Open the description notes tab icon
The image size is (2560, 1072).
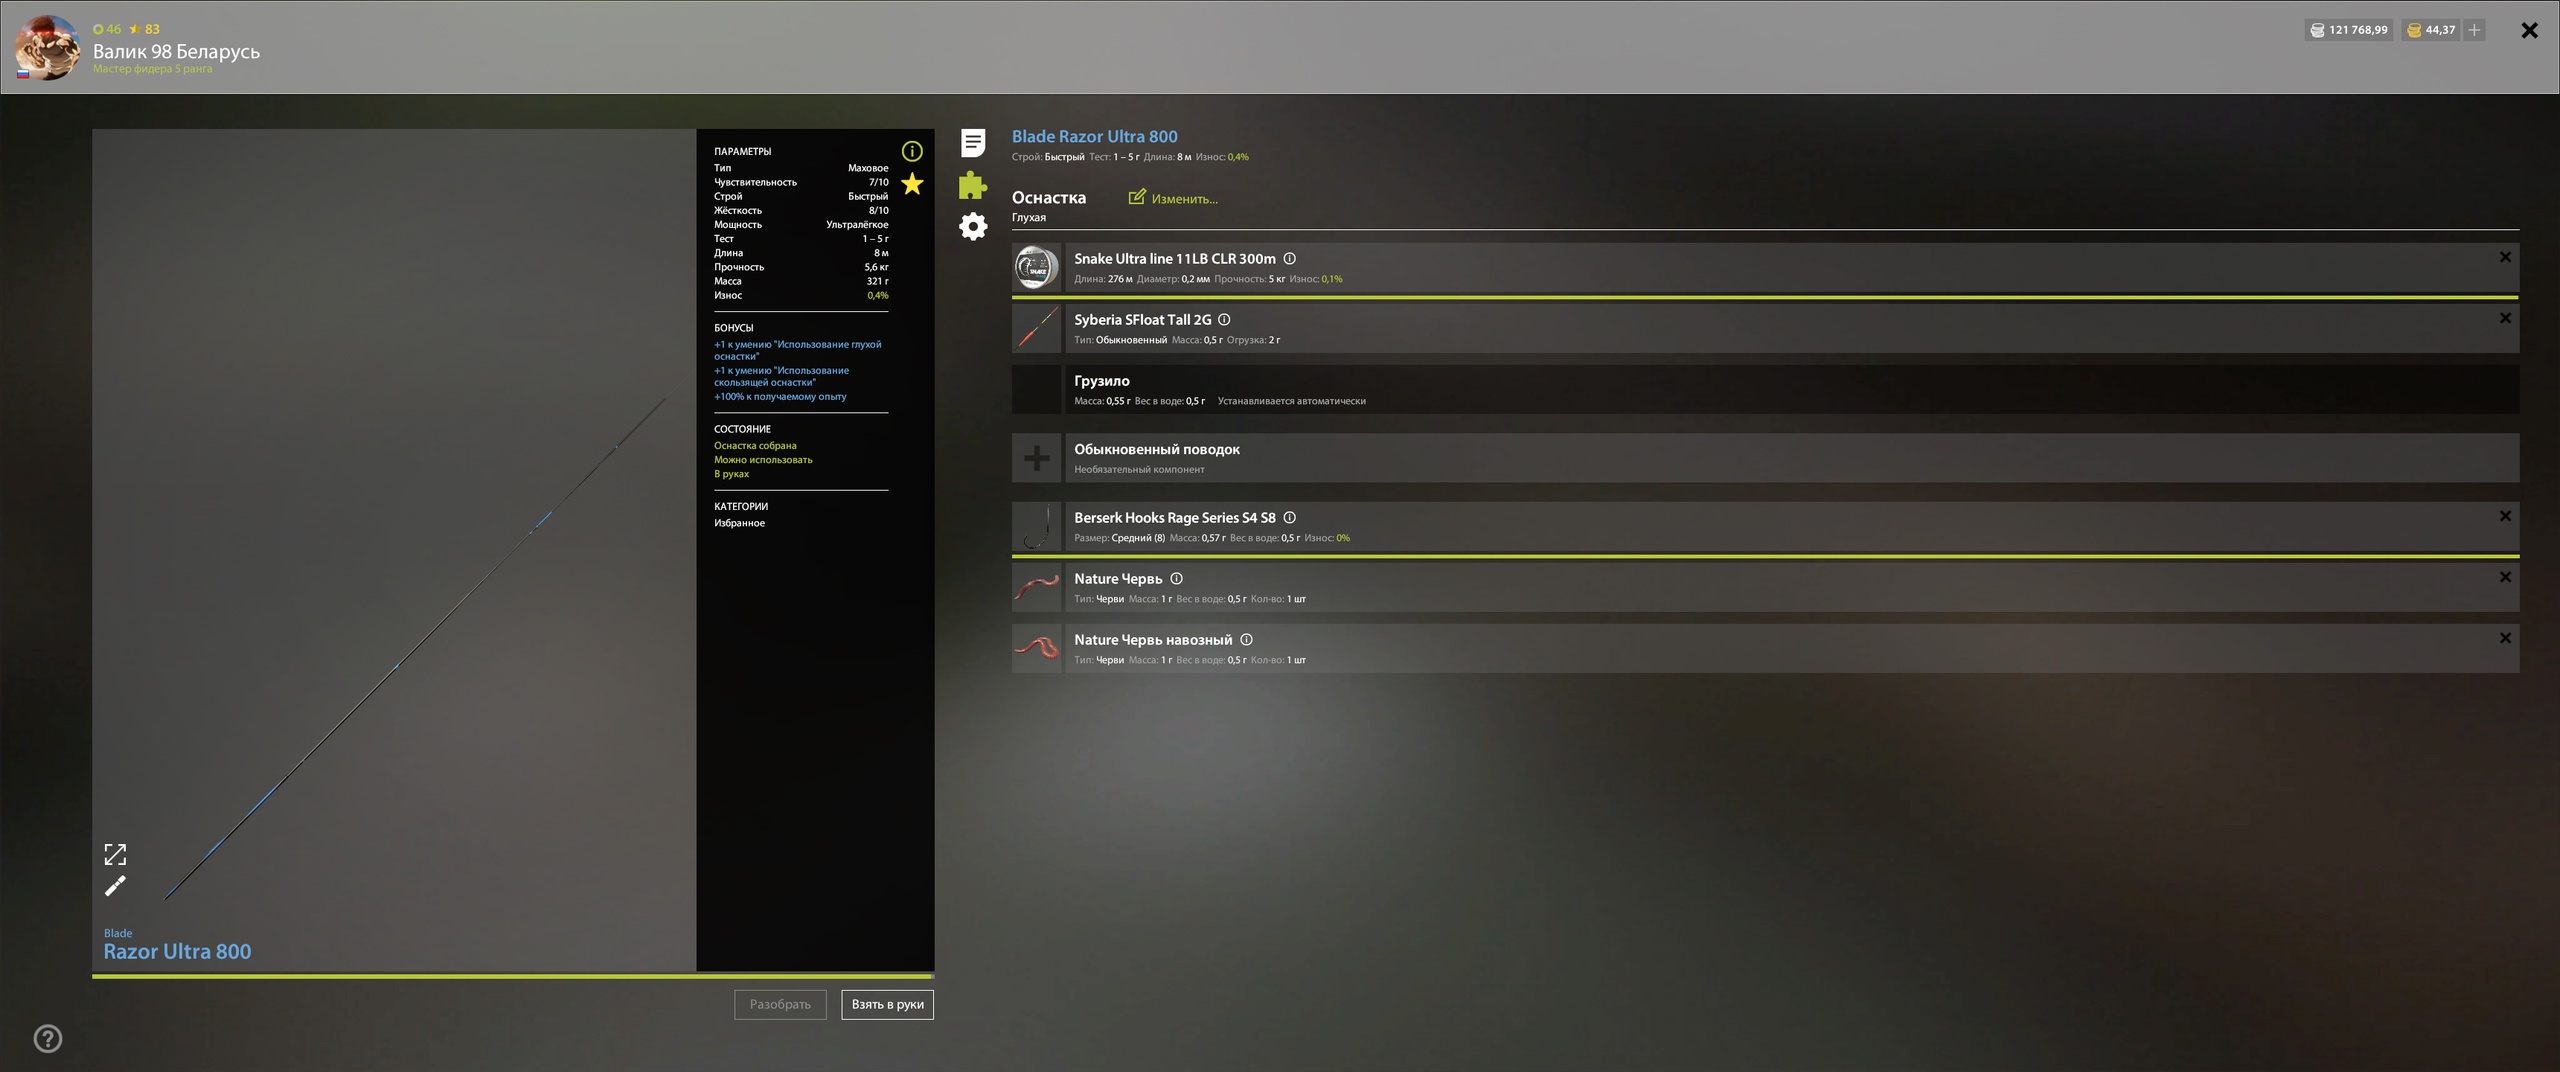coord(973,143)
